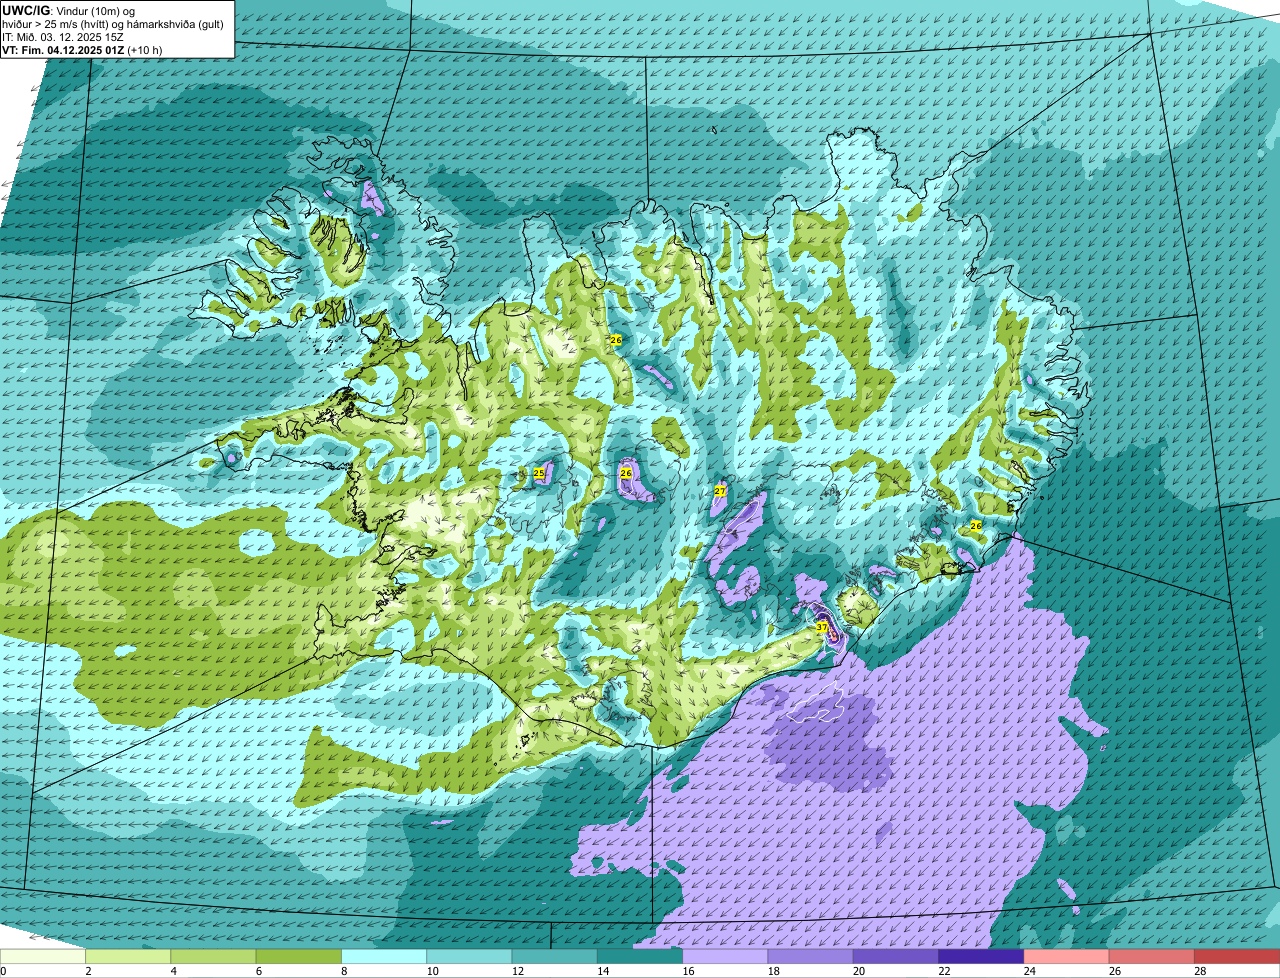Click the legend scale label '2'
Screen dimensions: 1280x978
coord(88,971)
